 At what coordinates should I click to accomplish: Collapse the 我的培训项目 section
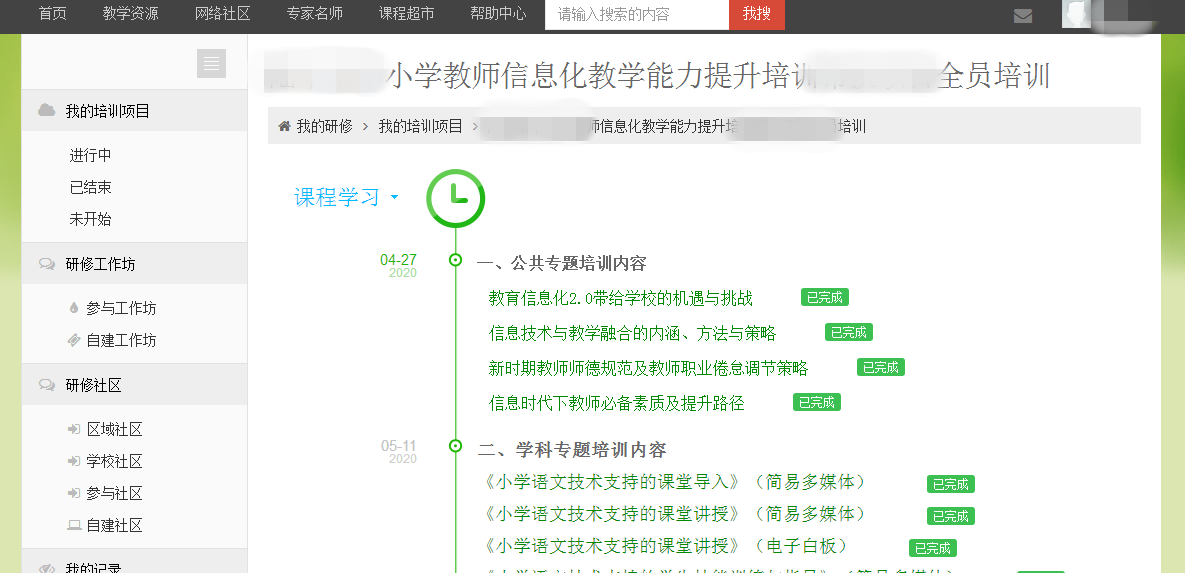[x=108, y=111]
